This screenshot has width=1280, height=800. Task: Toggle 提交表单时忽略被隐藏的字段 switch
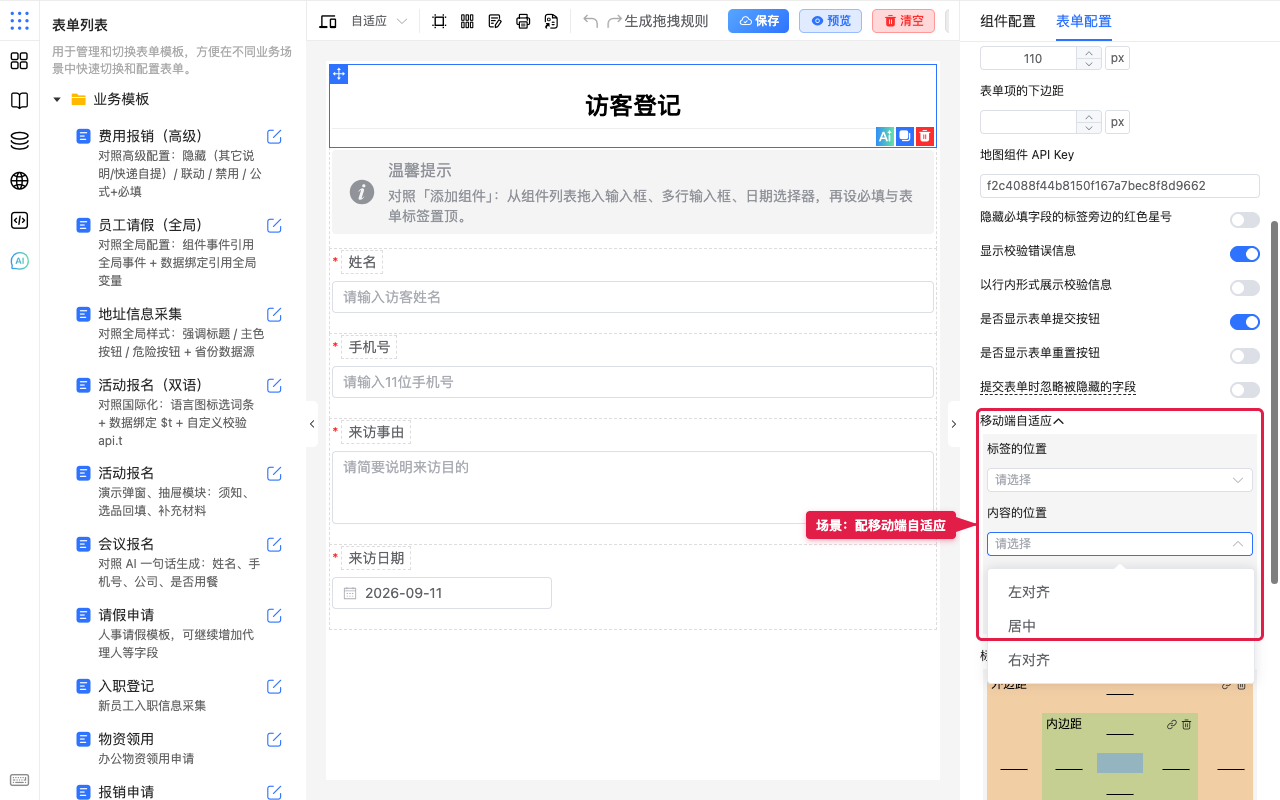click(x=1245, y=390)
